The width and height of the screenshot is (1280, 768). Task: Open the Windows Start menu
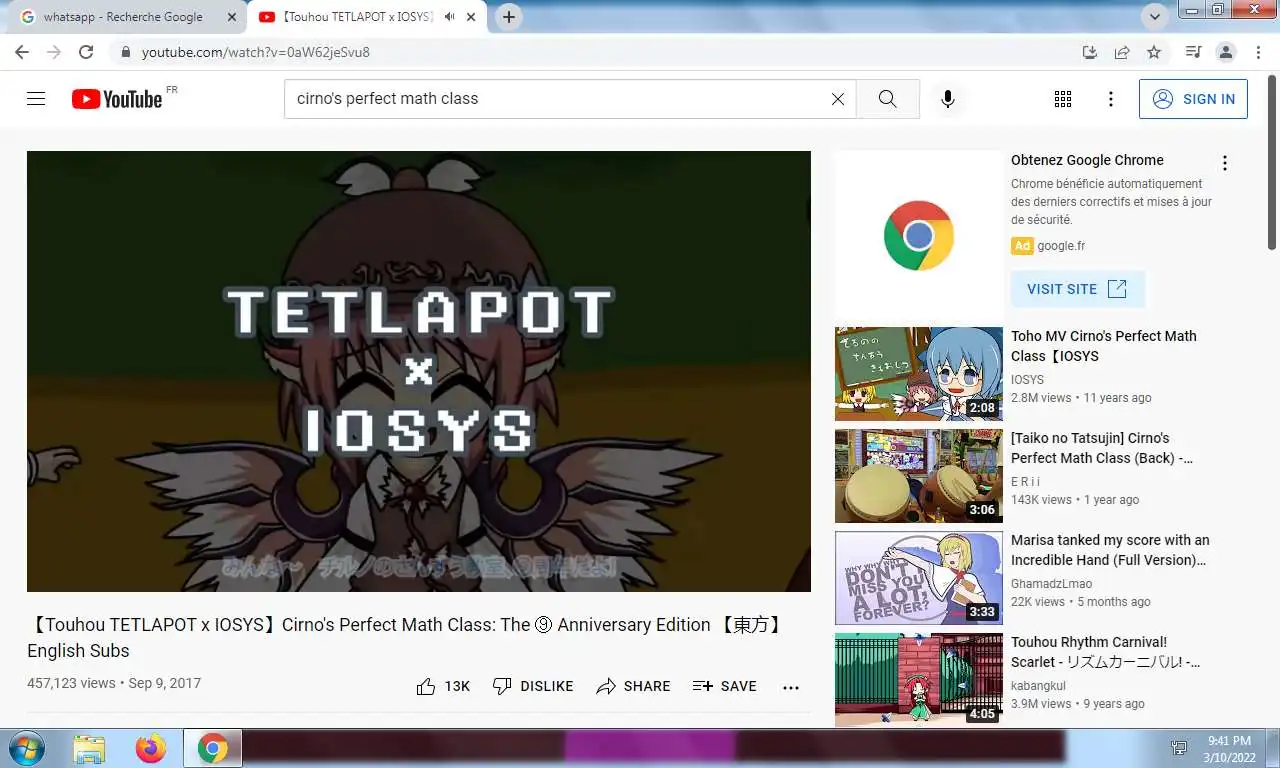tap(25, 748)
